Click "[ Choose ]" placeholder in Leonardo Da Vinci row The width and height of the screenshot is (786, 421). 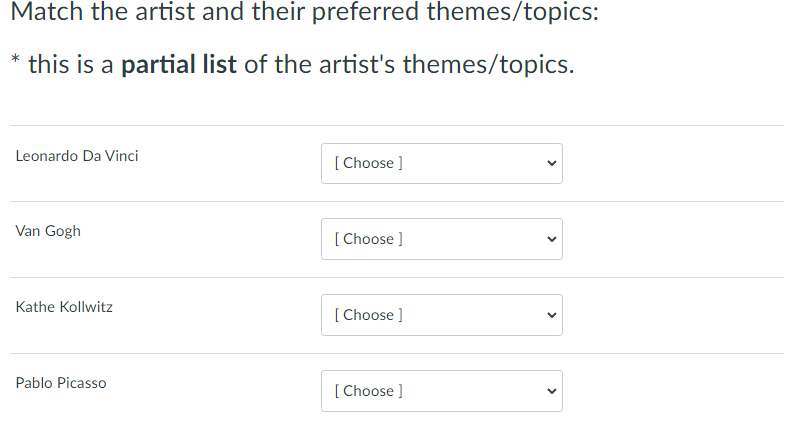[369, 163]
